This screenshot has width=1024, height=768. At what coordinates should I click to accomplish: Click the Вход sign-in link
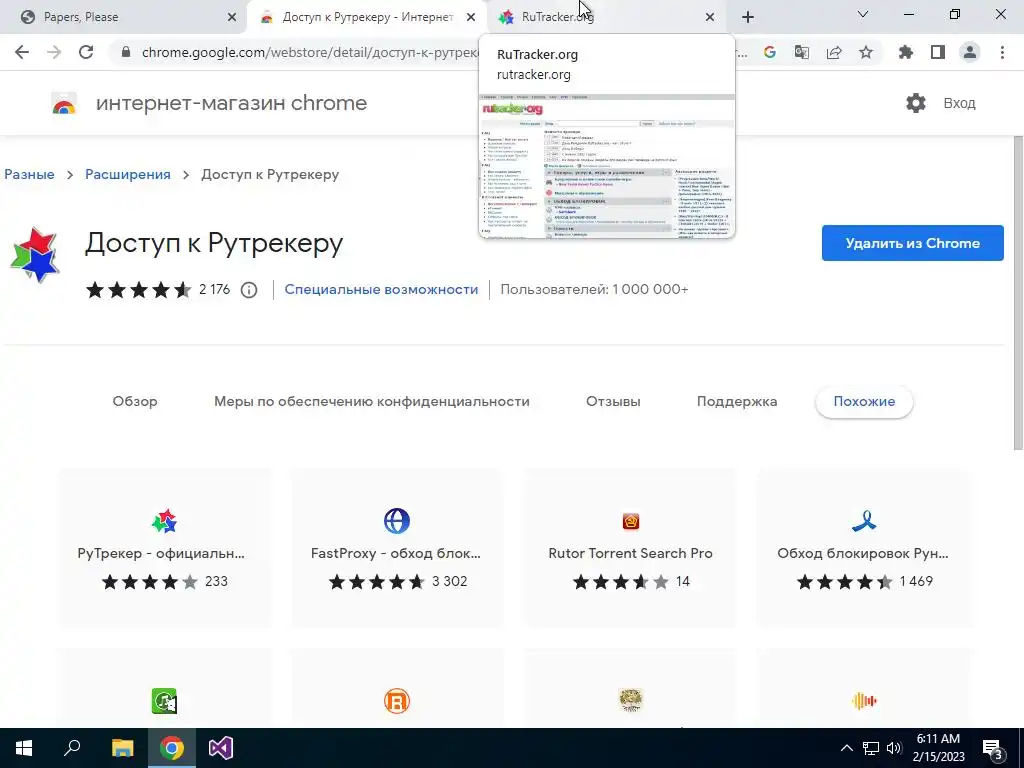959,103
